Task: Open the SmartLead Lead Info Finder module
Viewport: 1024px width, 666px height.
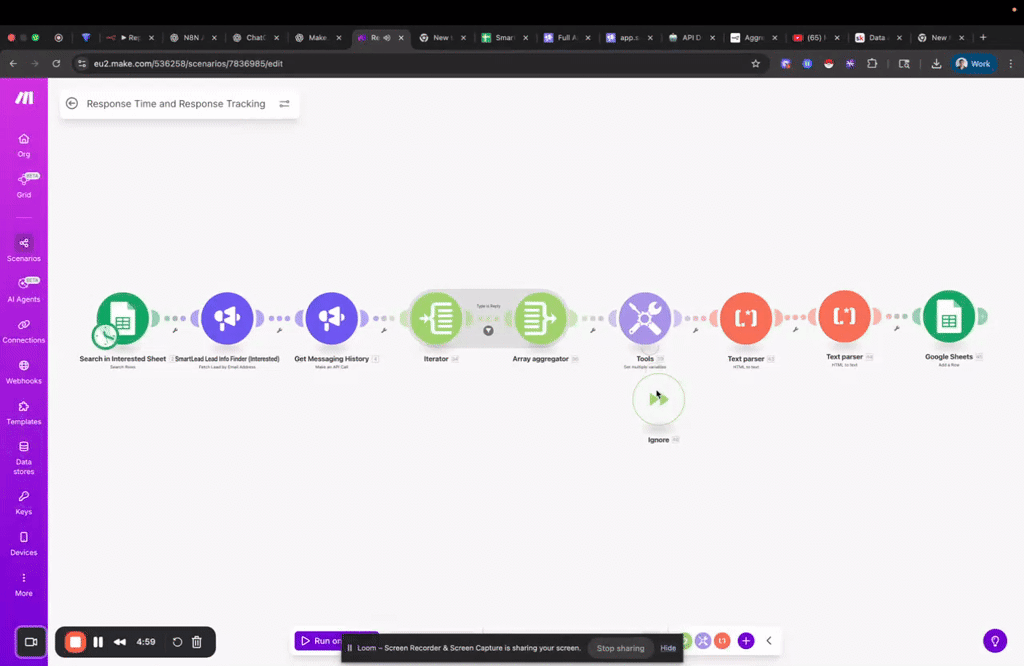Action: (227, 318)
